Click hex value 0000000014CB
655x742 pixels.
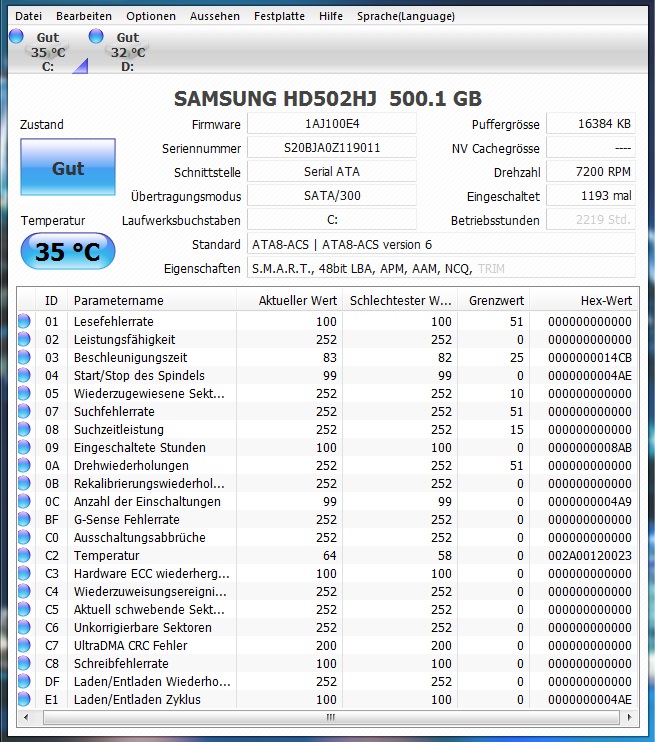[590, 357]
